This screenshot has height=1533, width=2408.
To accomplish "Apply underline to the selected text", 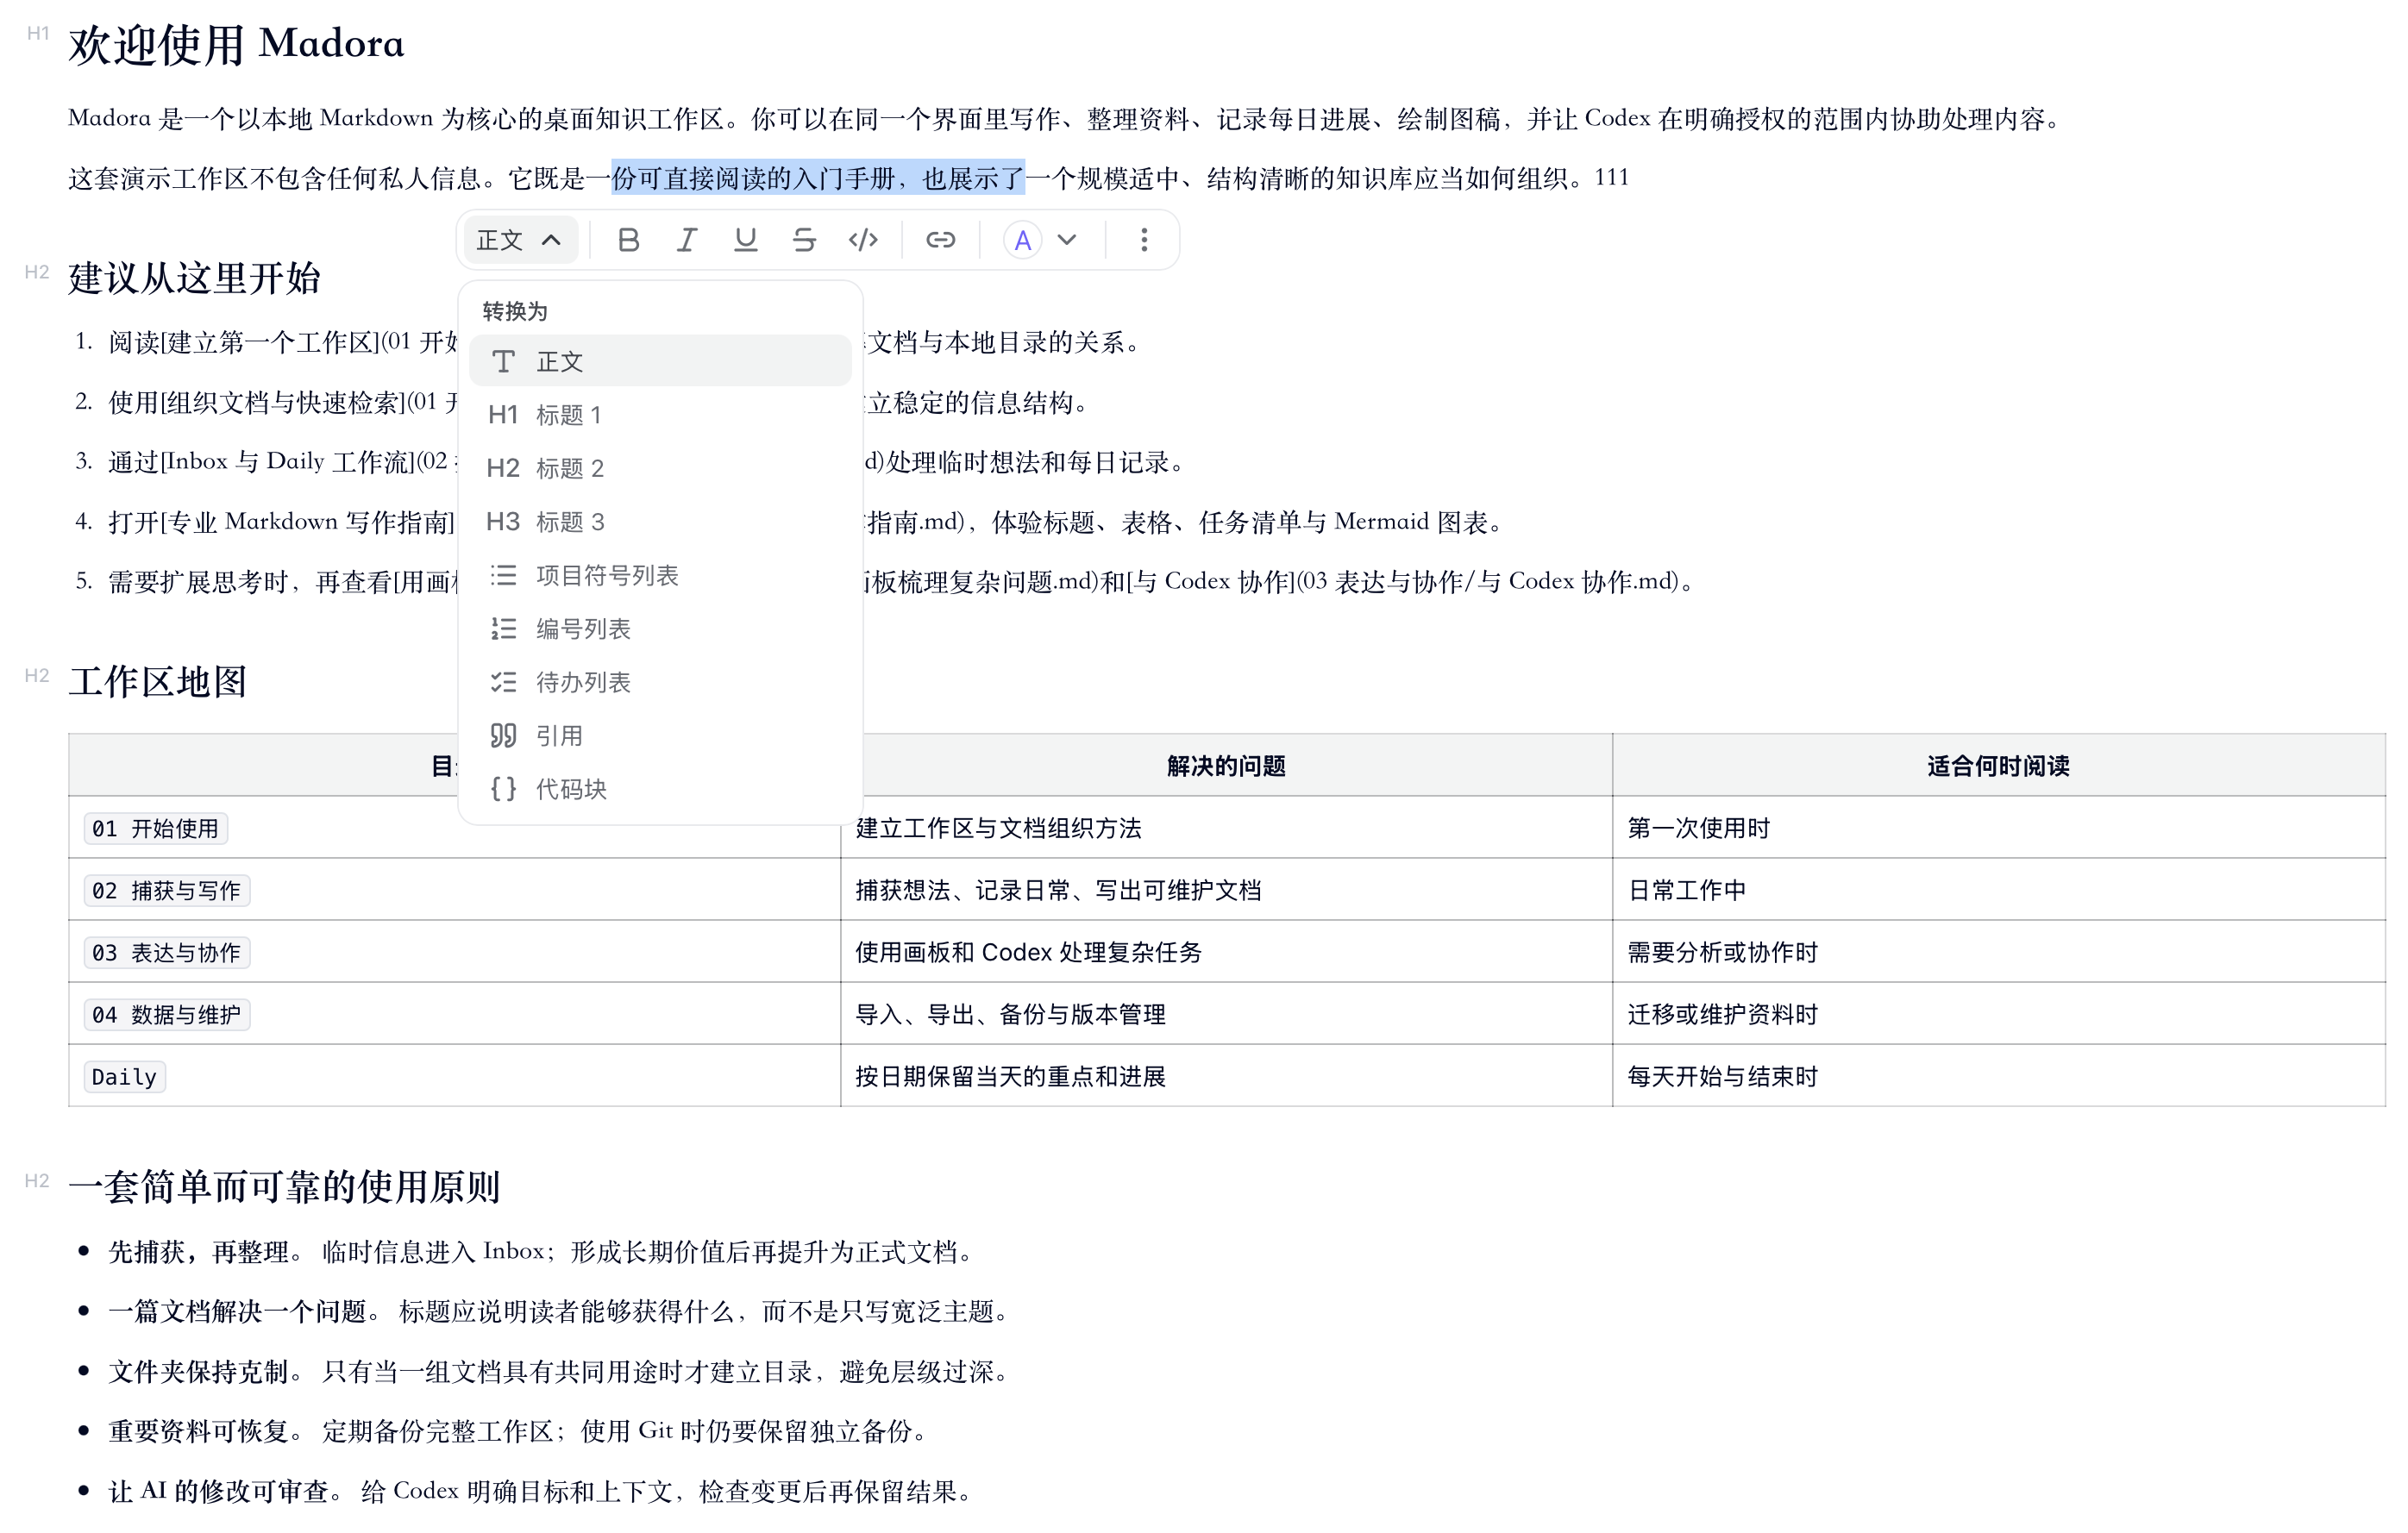I will coord(745,240).
